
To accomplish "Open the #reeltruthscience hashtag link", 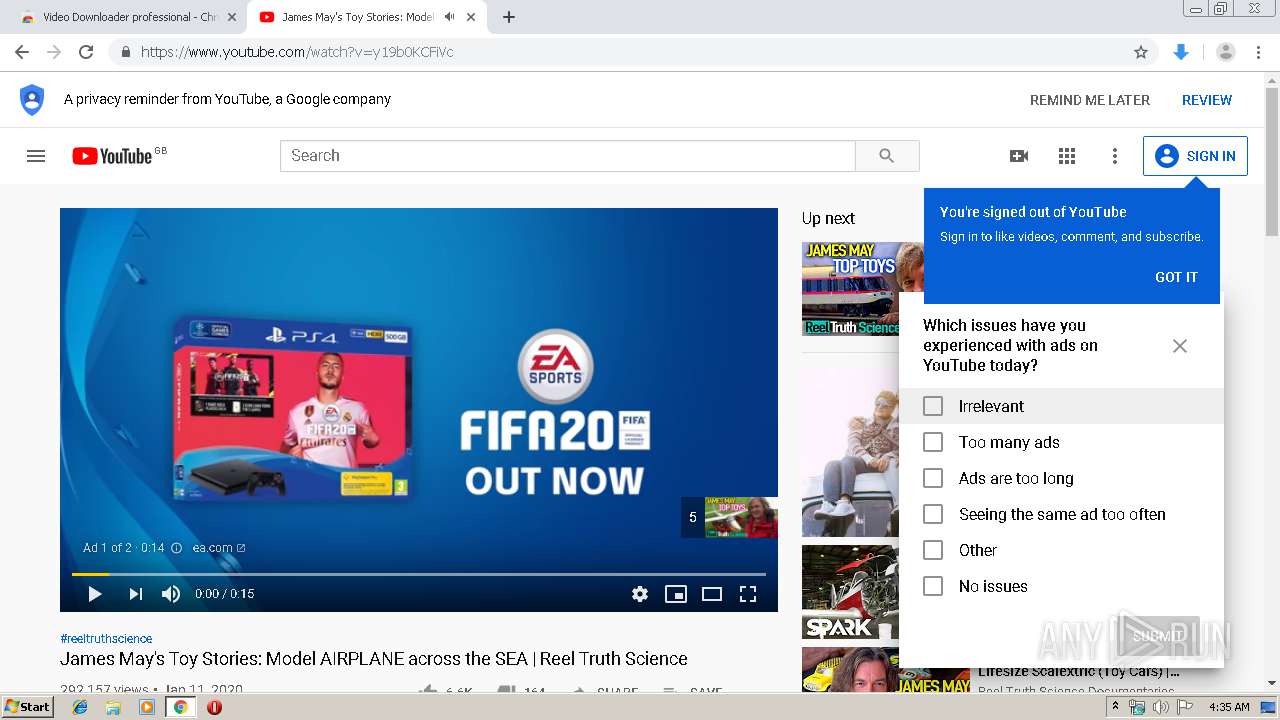I will [106, 638].
